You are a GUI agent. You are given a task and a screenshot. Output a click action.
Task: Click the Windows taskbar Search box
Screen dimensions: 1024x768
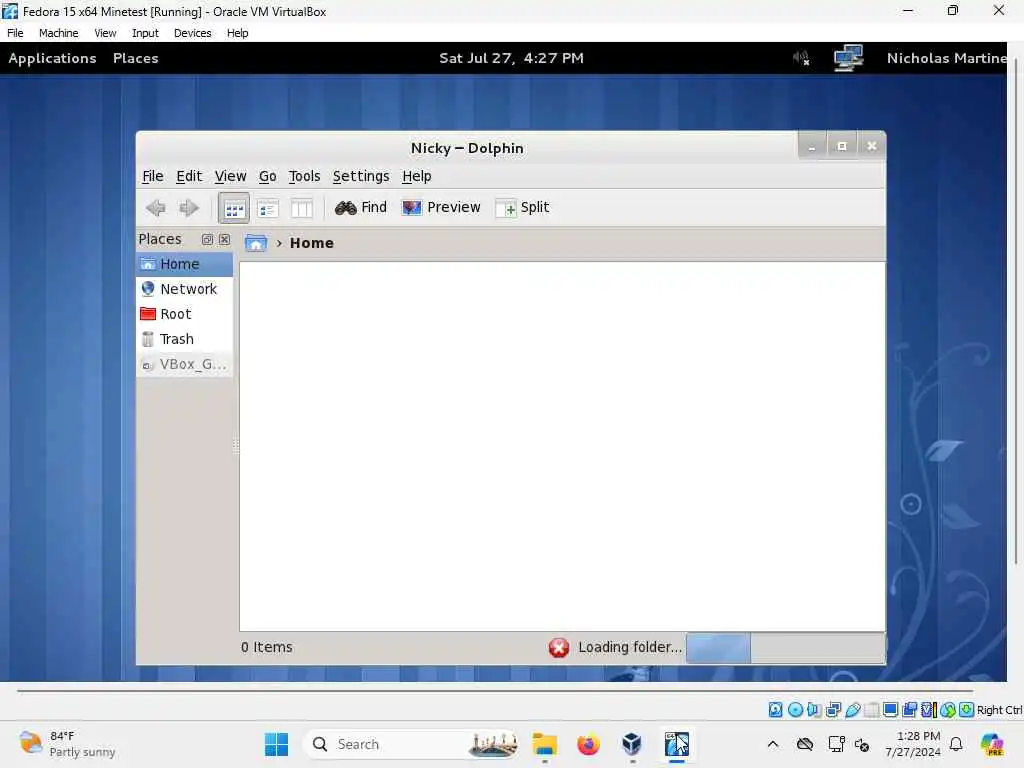pyautogui.click(x=411, y=744)
